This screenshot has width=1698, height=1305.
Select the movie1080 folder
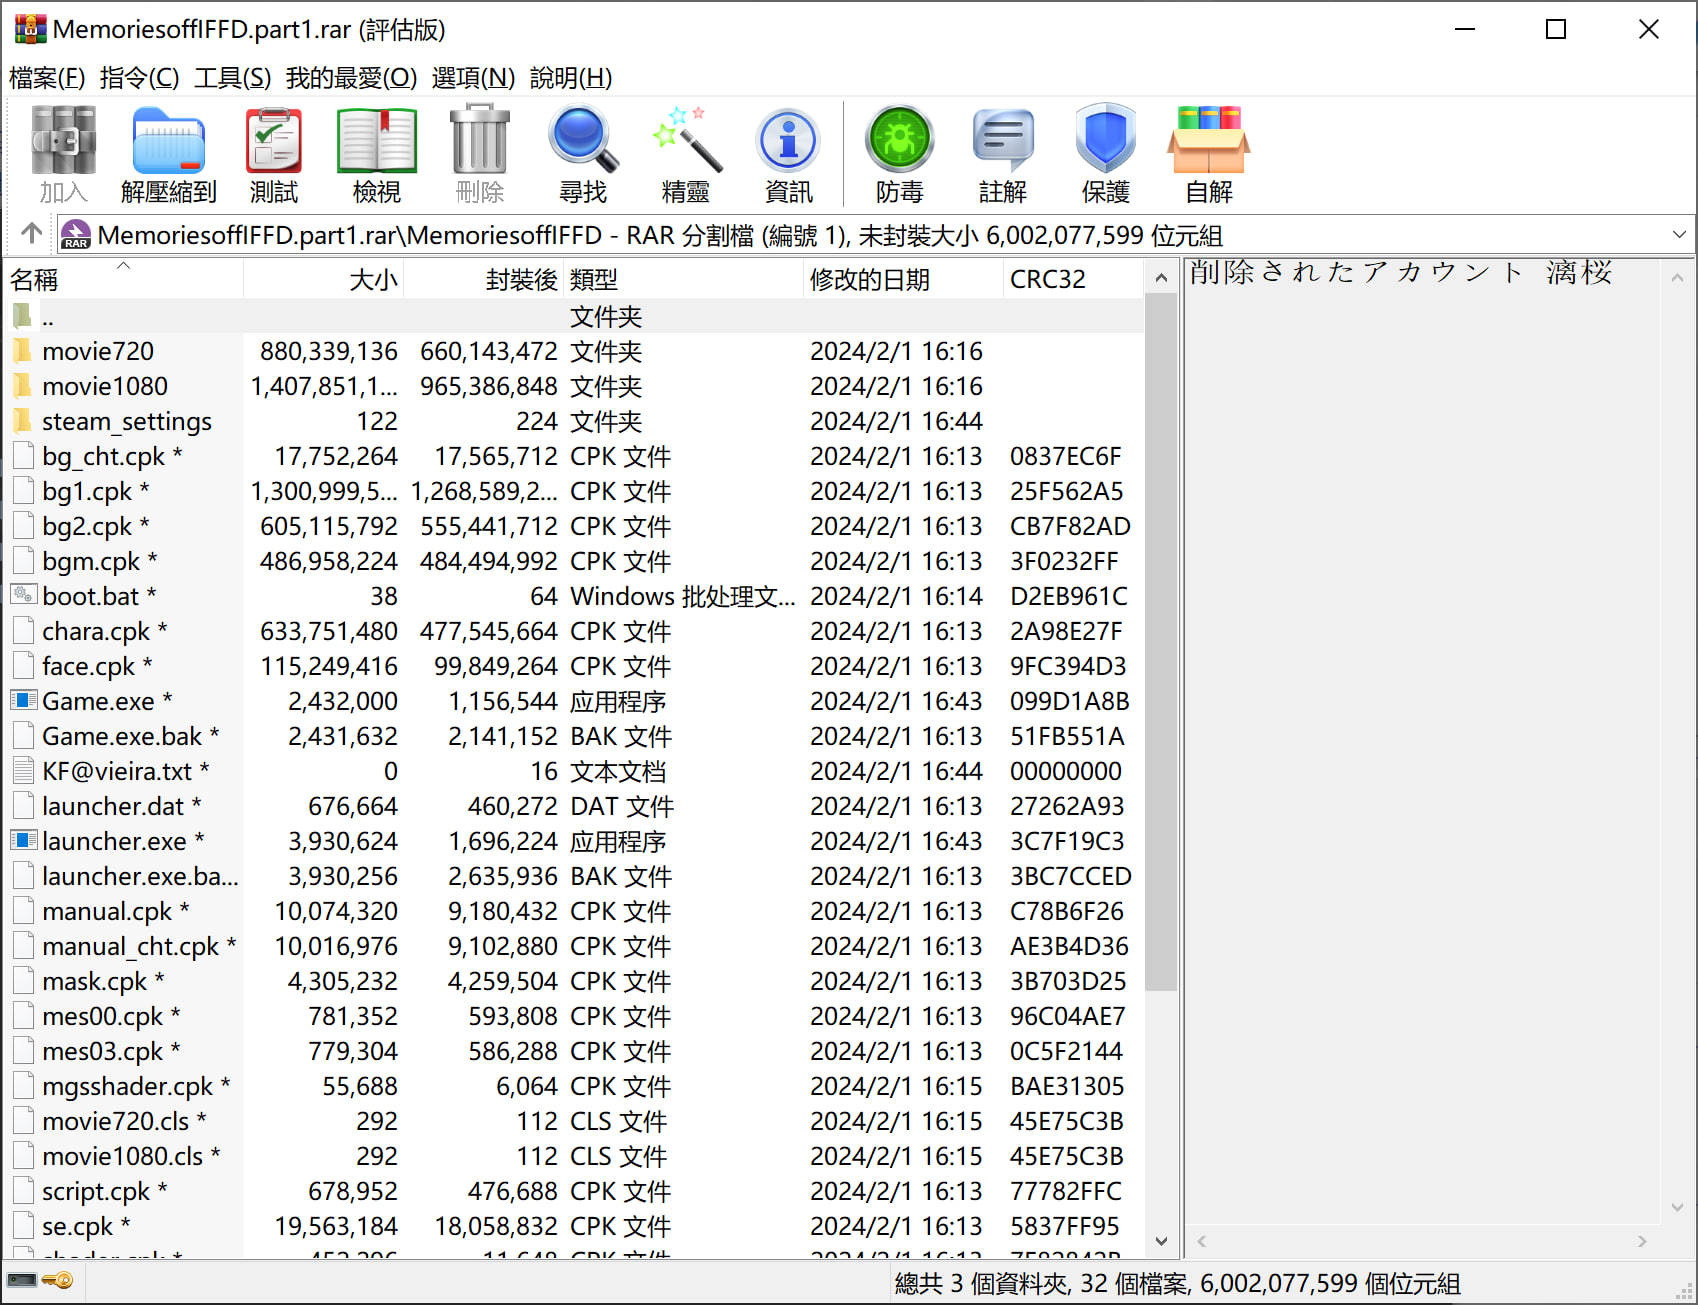(104, 386)
